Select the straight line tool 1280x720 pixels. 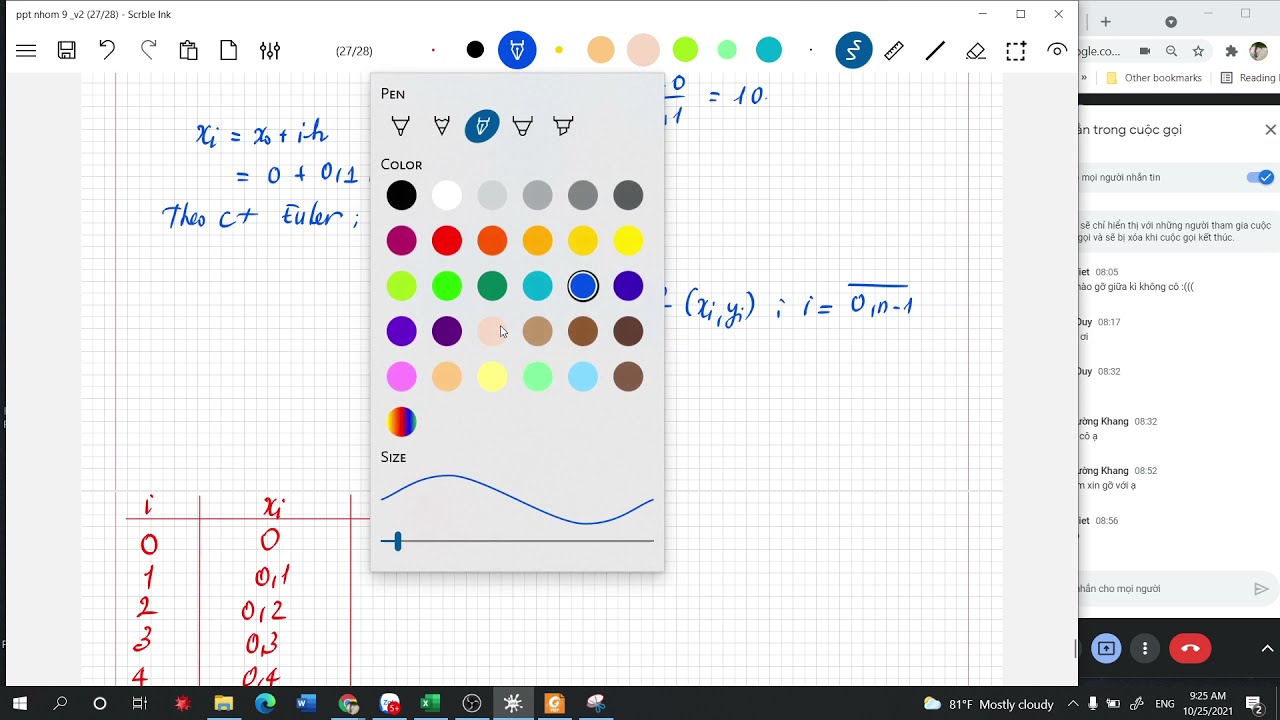[x=935, y=50]
